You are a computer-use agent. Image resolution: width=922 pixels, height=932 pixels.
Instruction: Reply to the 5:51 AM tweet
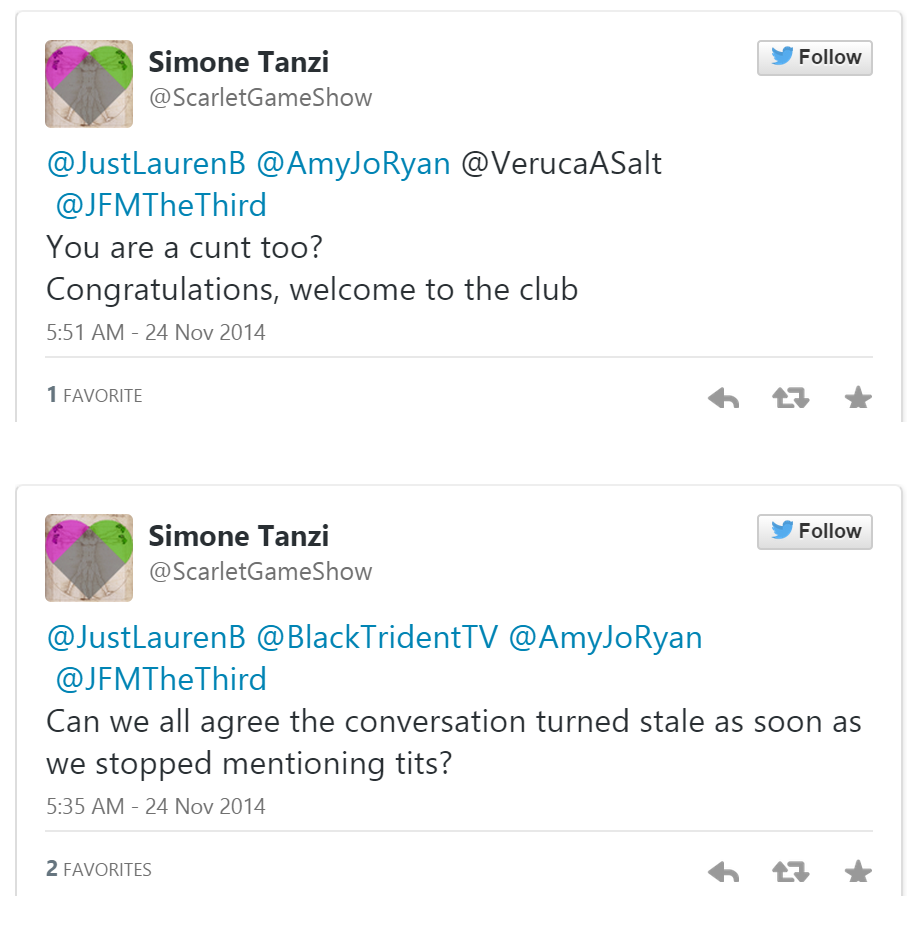pyautogui.click(x=723, y=398)
